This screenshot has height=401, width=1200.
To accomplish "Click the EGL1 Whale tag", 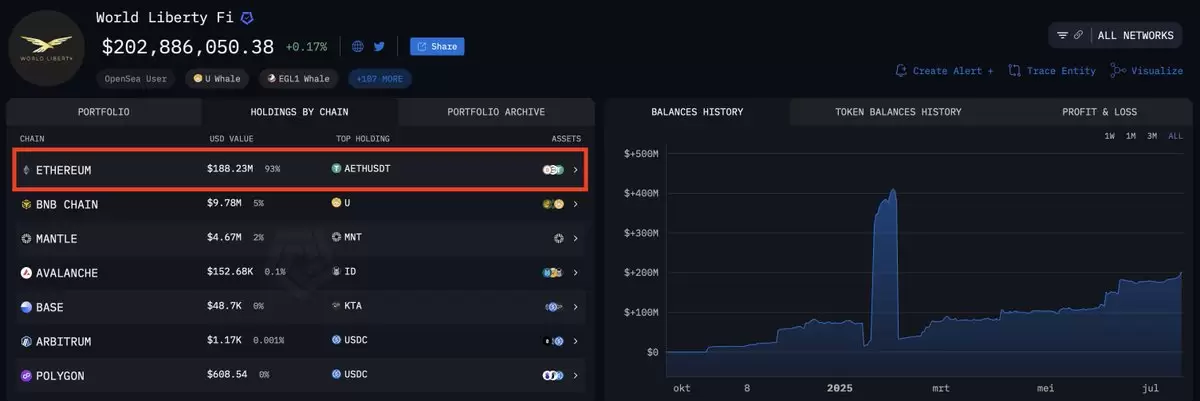I will click(300, 78).
